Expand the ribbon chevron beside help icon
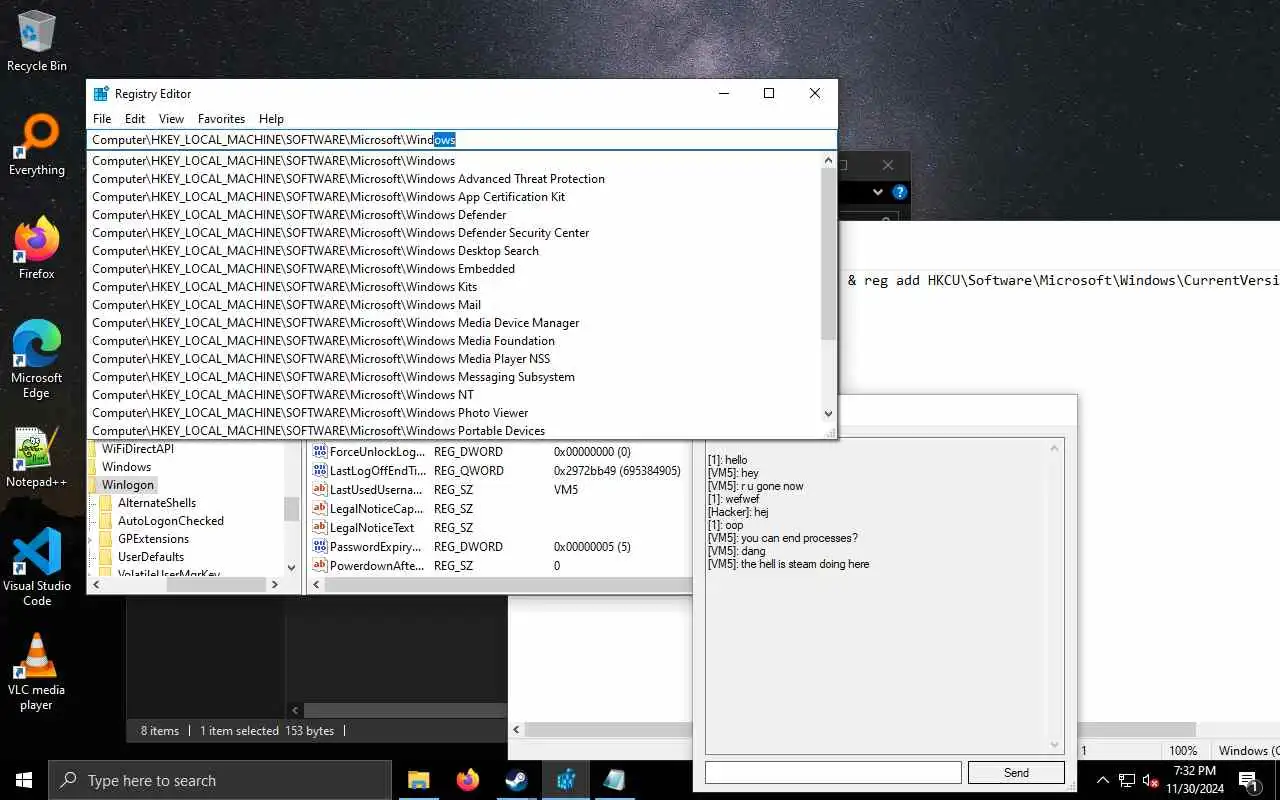This screenshot has width=1280, height=800. click(x=877, y=192)
